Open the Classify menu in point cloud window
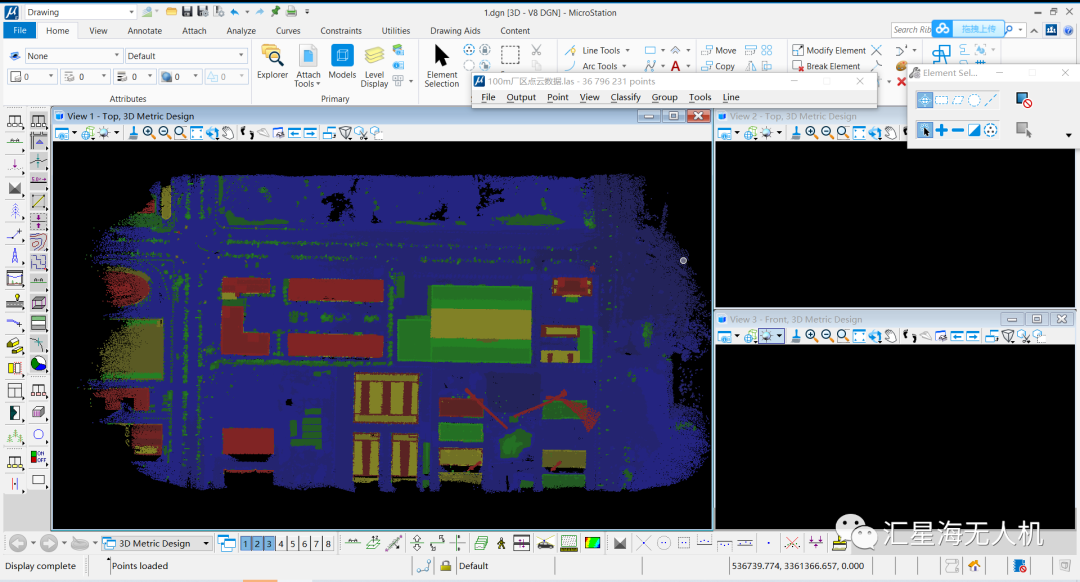 [x=625, y=97]
